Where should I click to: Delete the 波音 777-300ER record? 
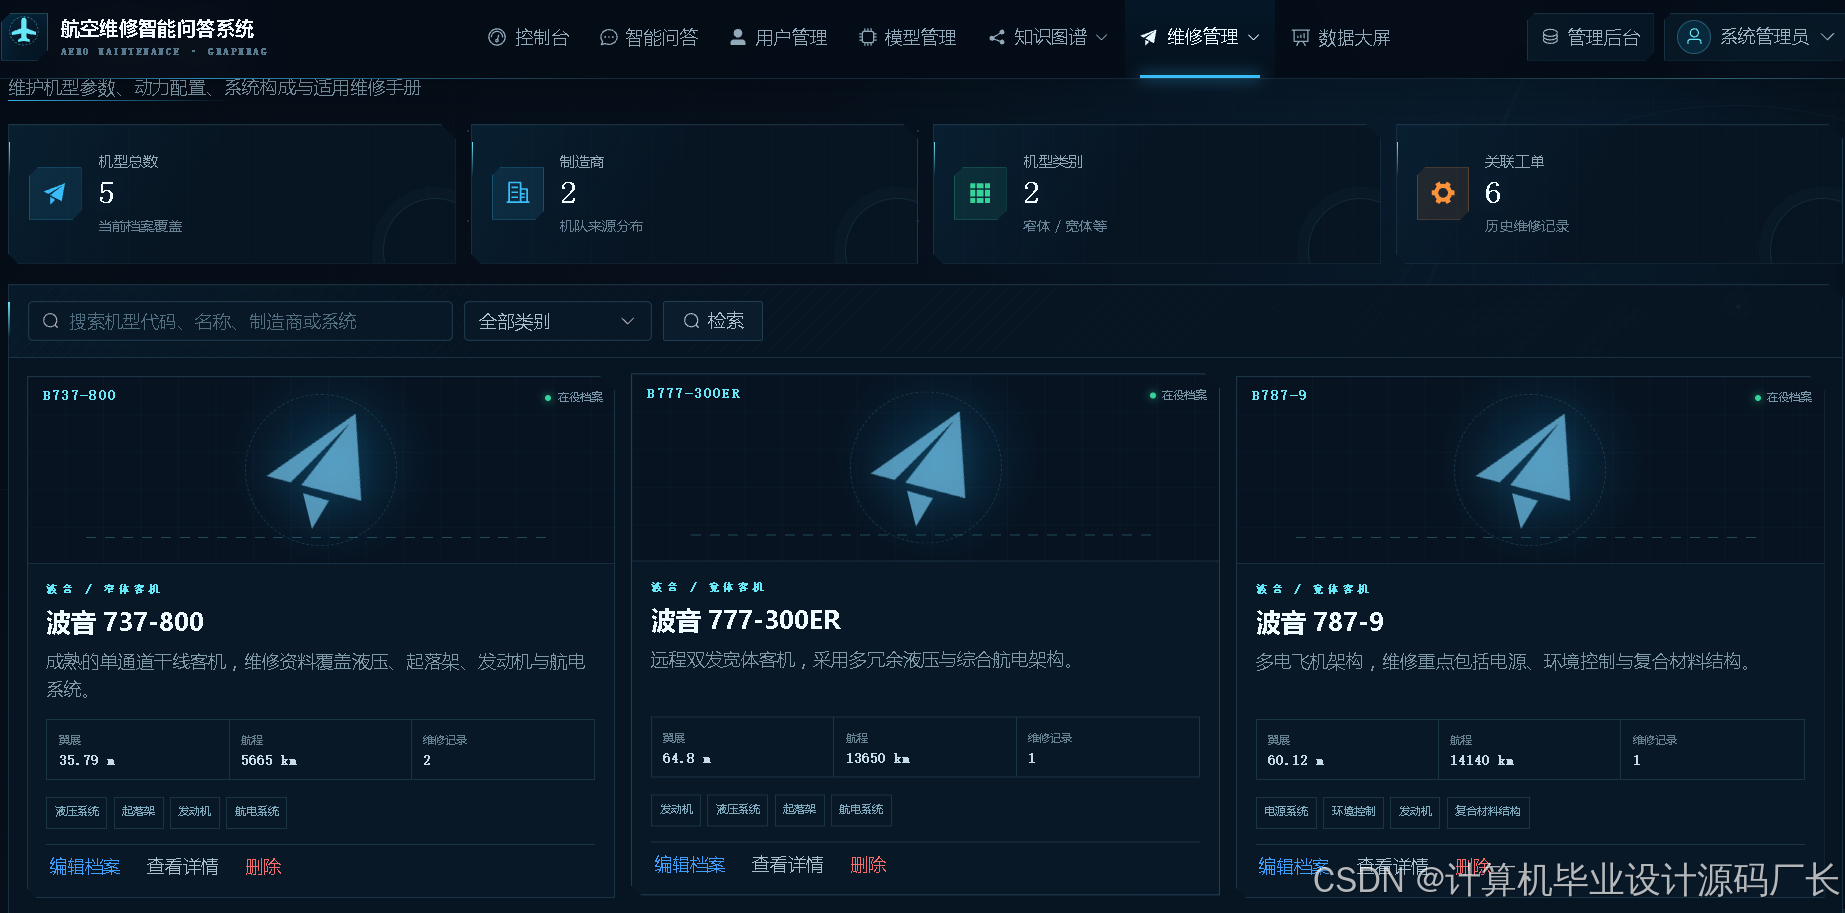pos(869,865)
